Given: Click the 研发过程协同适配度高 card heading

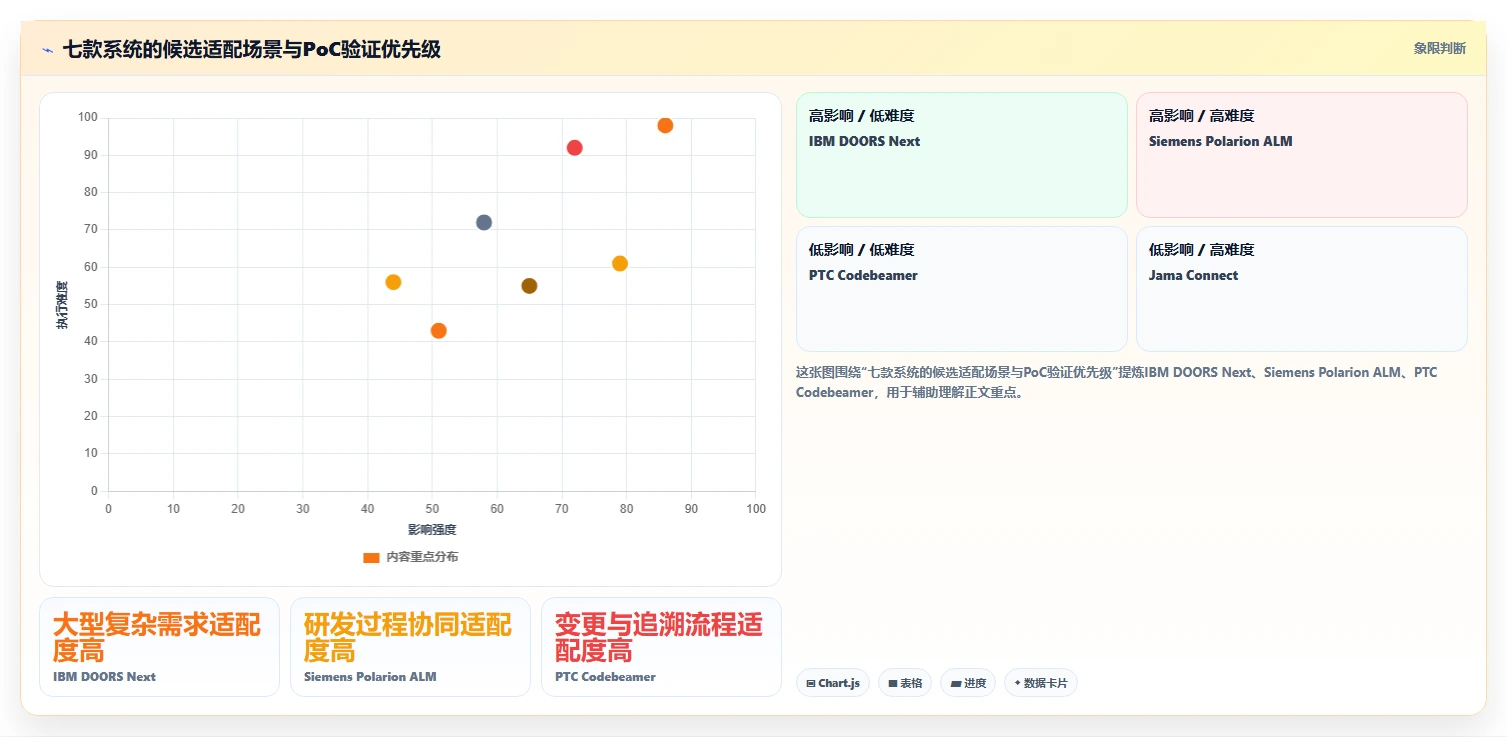Looking at the screenshot, I should tap(408, 638).
